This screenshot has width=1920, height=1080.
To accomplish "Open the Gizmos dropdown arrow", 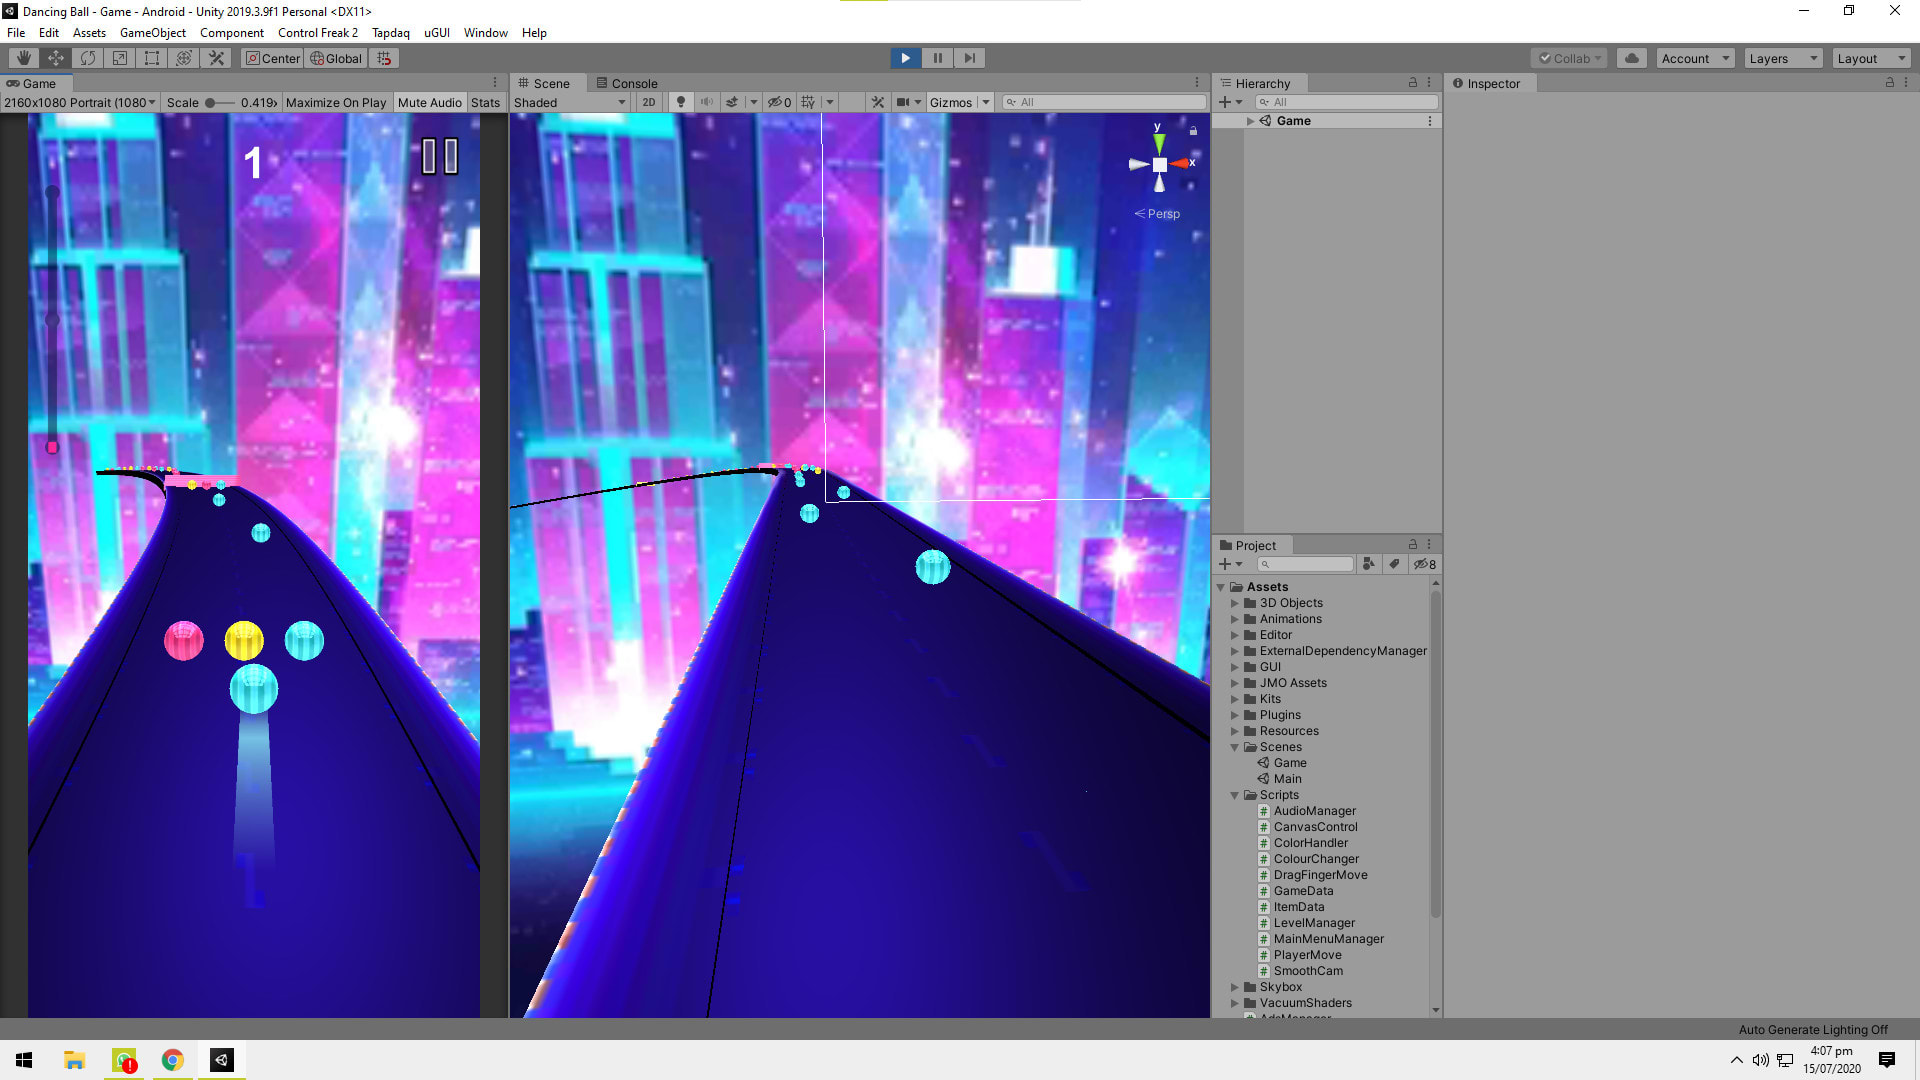I will click(x=986, y=102).
